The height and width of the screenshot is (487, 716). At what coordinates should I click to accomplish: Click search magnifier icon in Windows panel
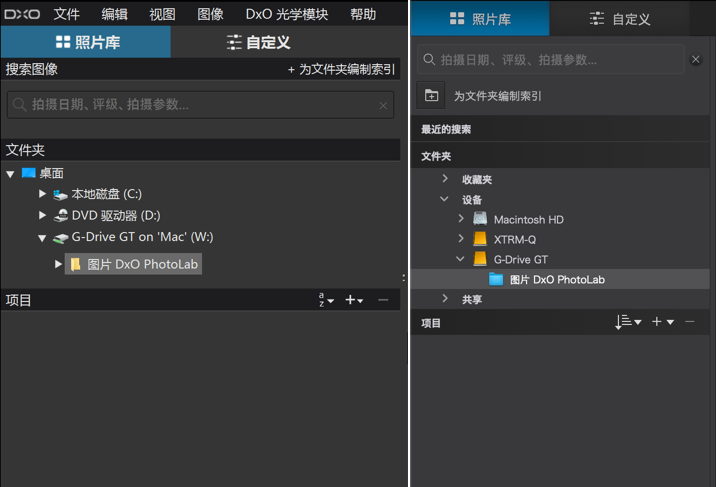point(19,105)
